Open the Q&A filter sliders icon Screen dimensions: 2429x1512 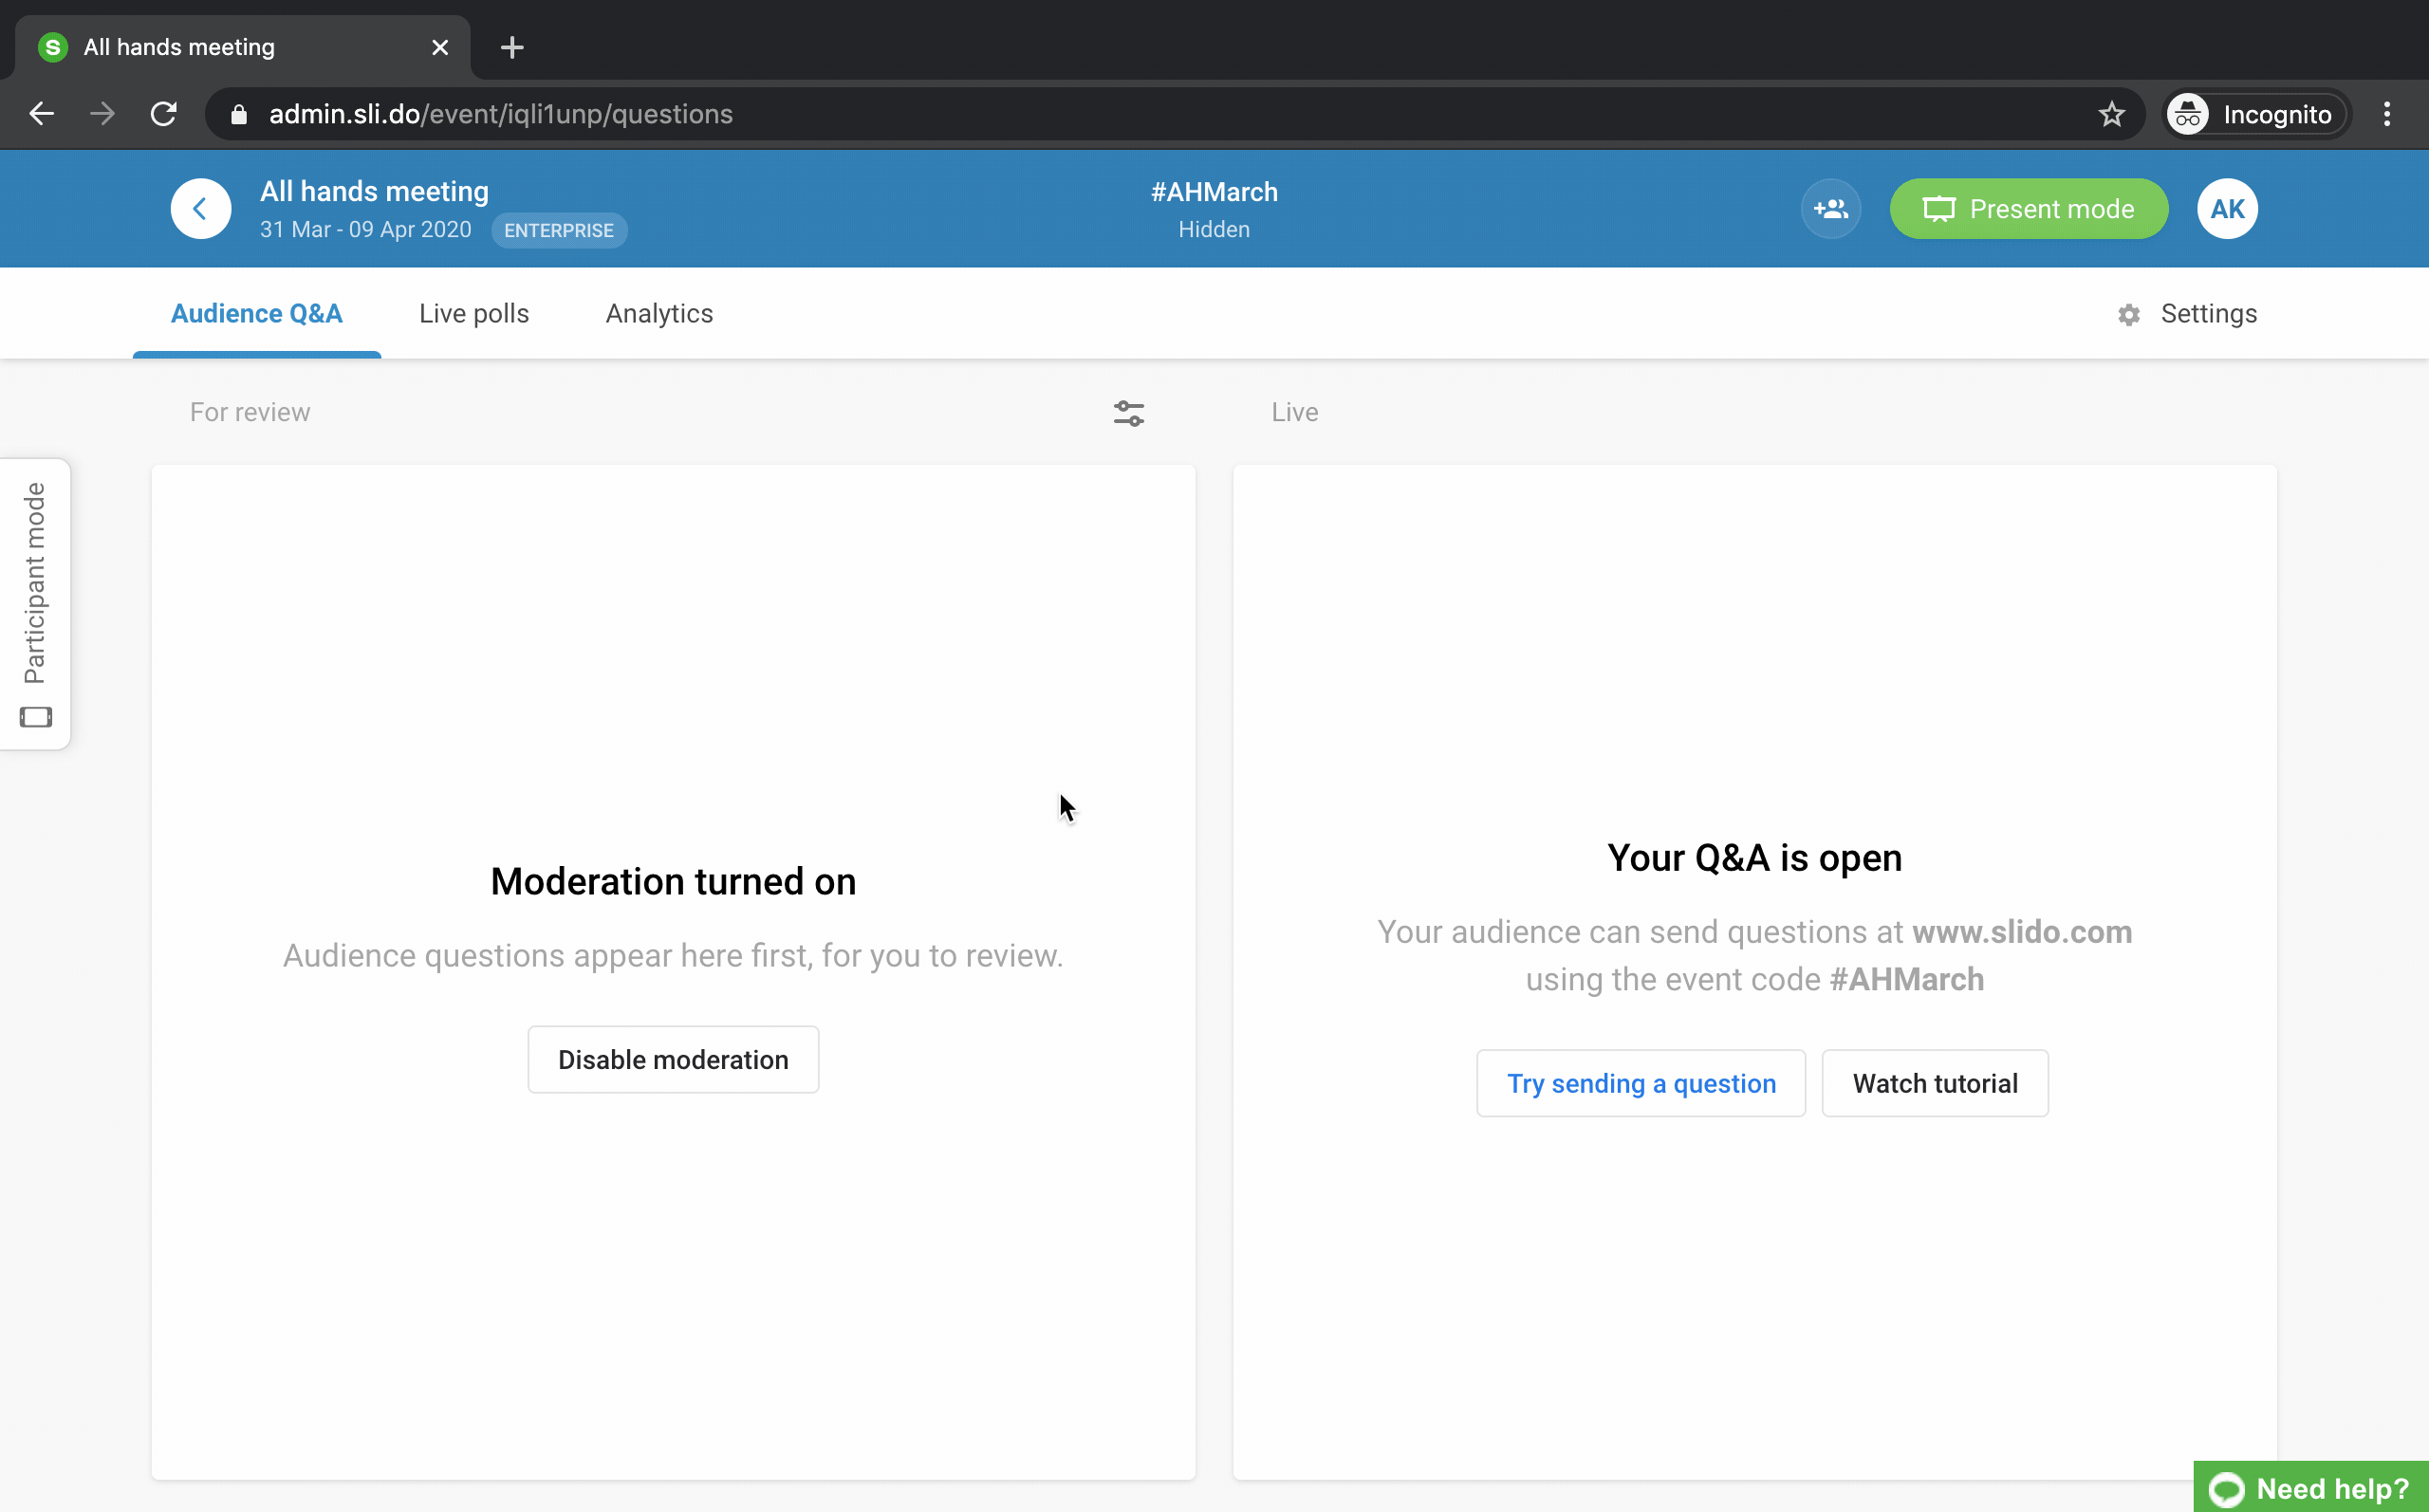1128,413
